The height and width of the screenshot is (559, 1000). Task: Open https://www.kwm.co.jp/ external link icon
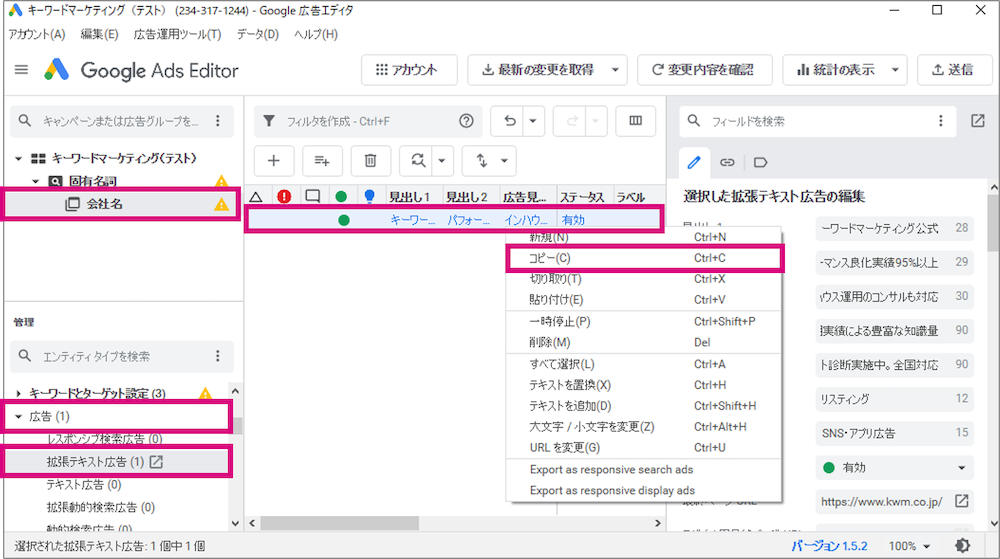(x=962, y=502)
